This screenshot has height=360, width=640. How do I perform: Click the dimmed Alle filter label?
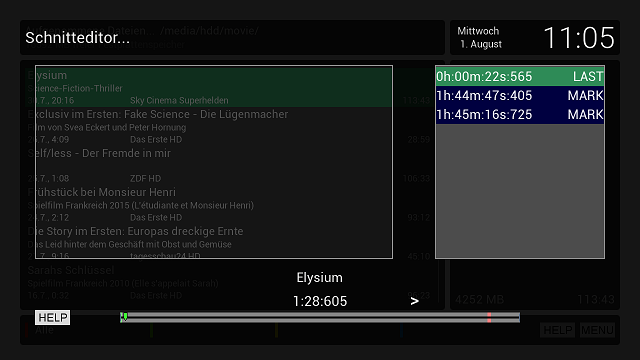tap(44, 330)
